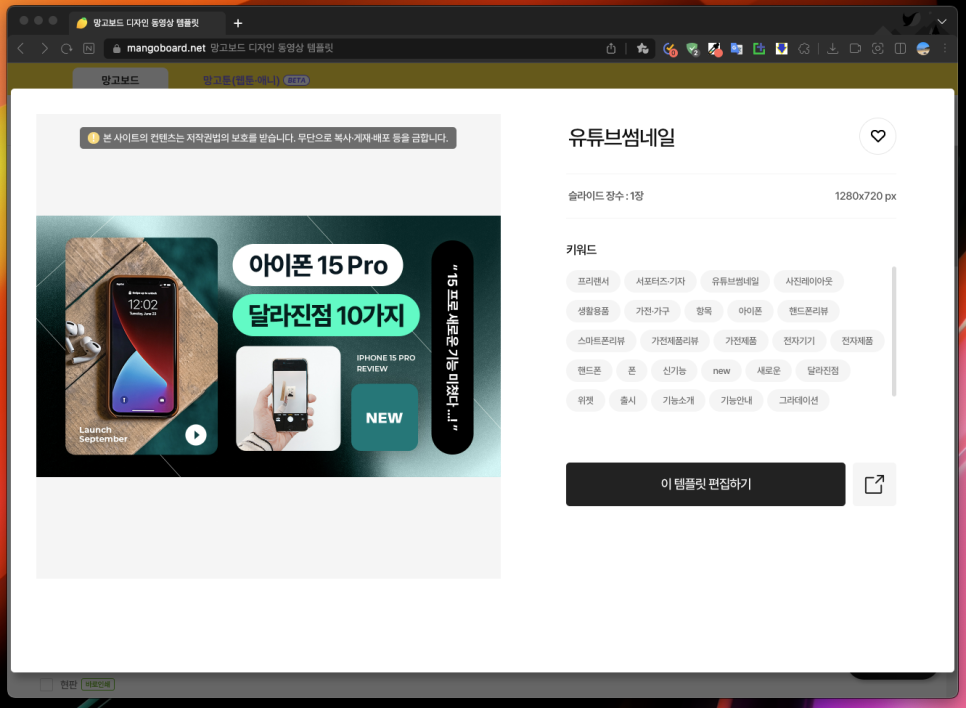Image resolution: width=966 pixels, height=708 pixels.
Task: Toggle the 현판 checkbox behind the modal
Action: [x=46, y=685]
